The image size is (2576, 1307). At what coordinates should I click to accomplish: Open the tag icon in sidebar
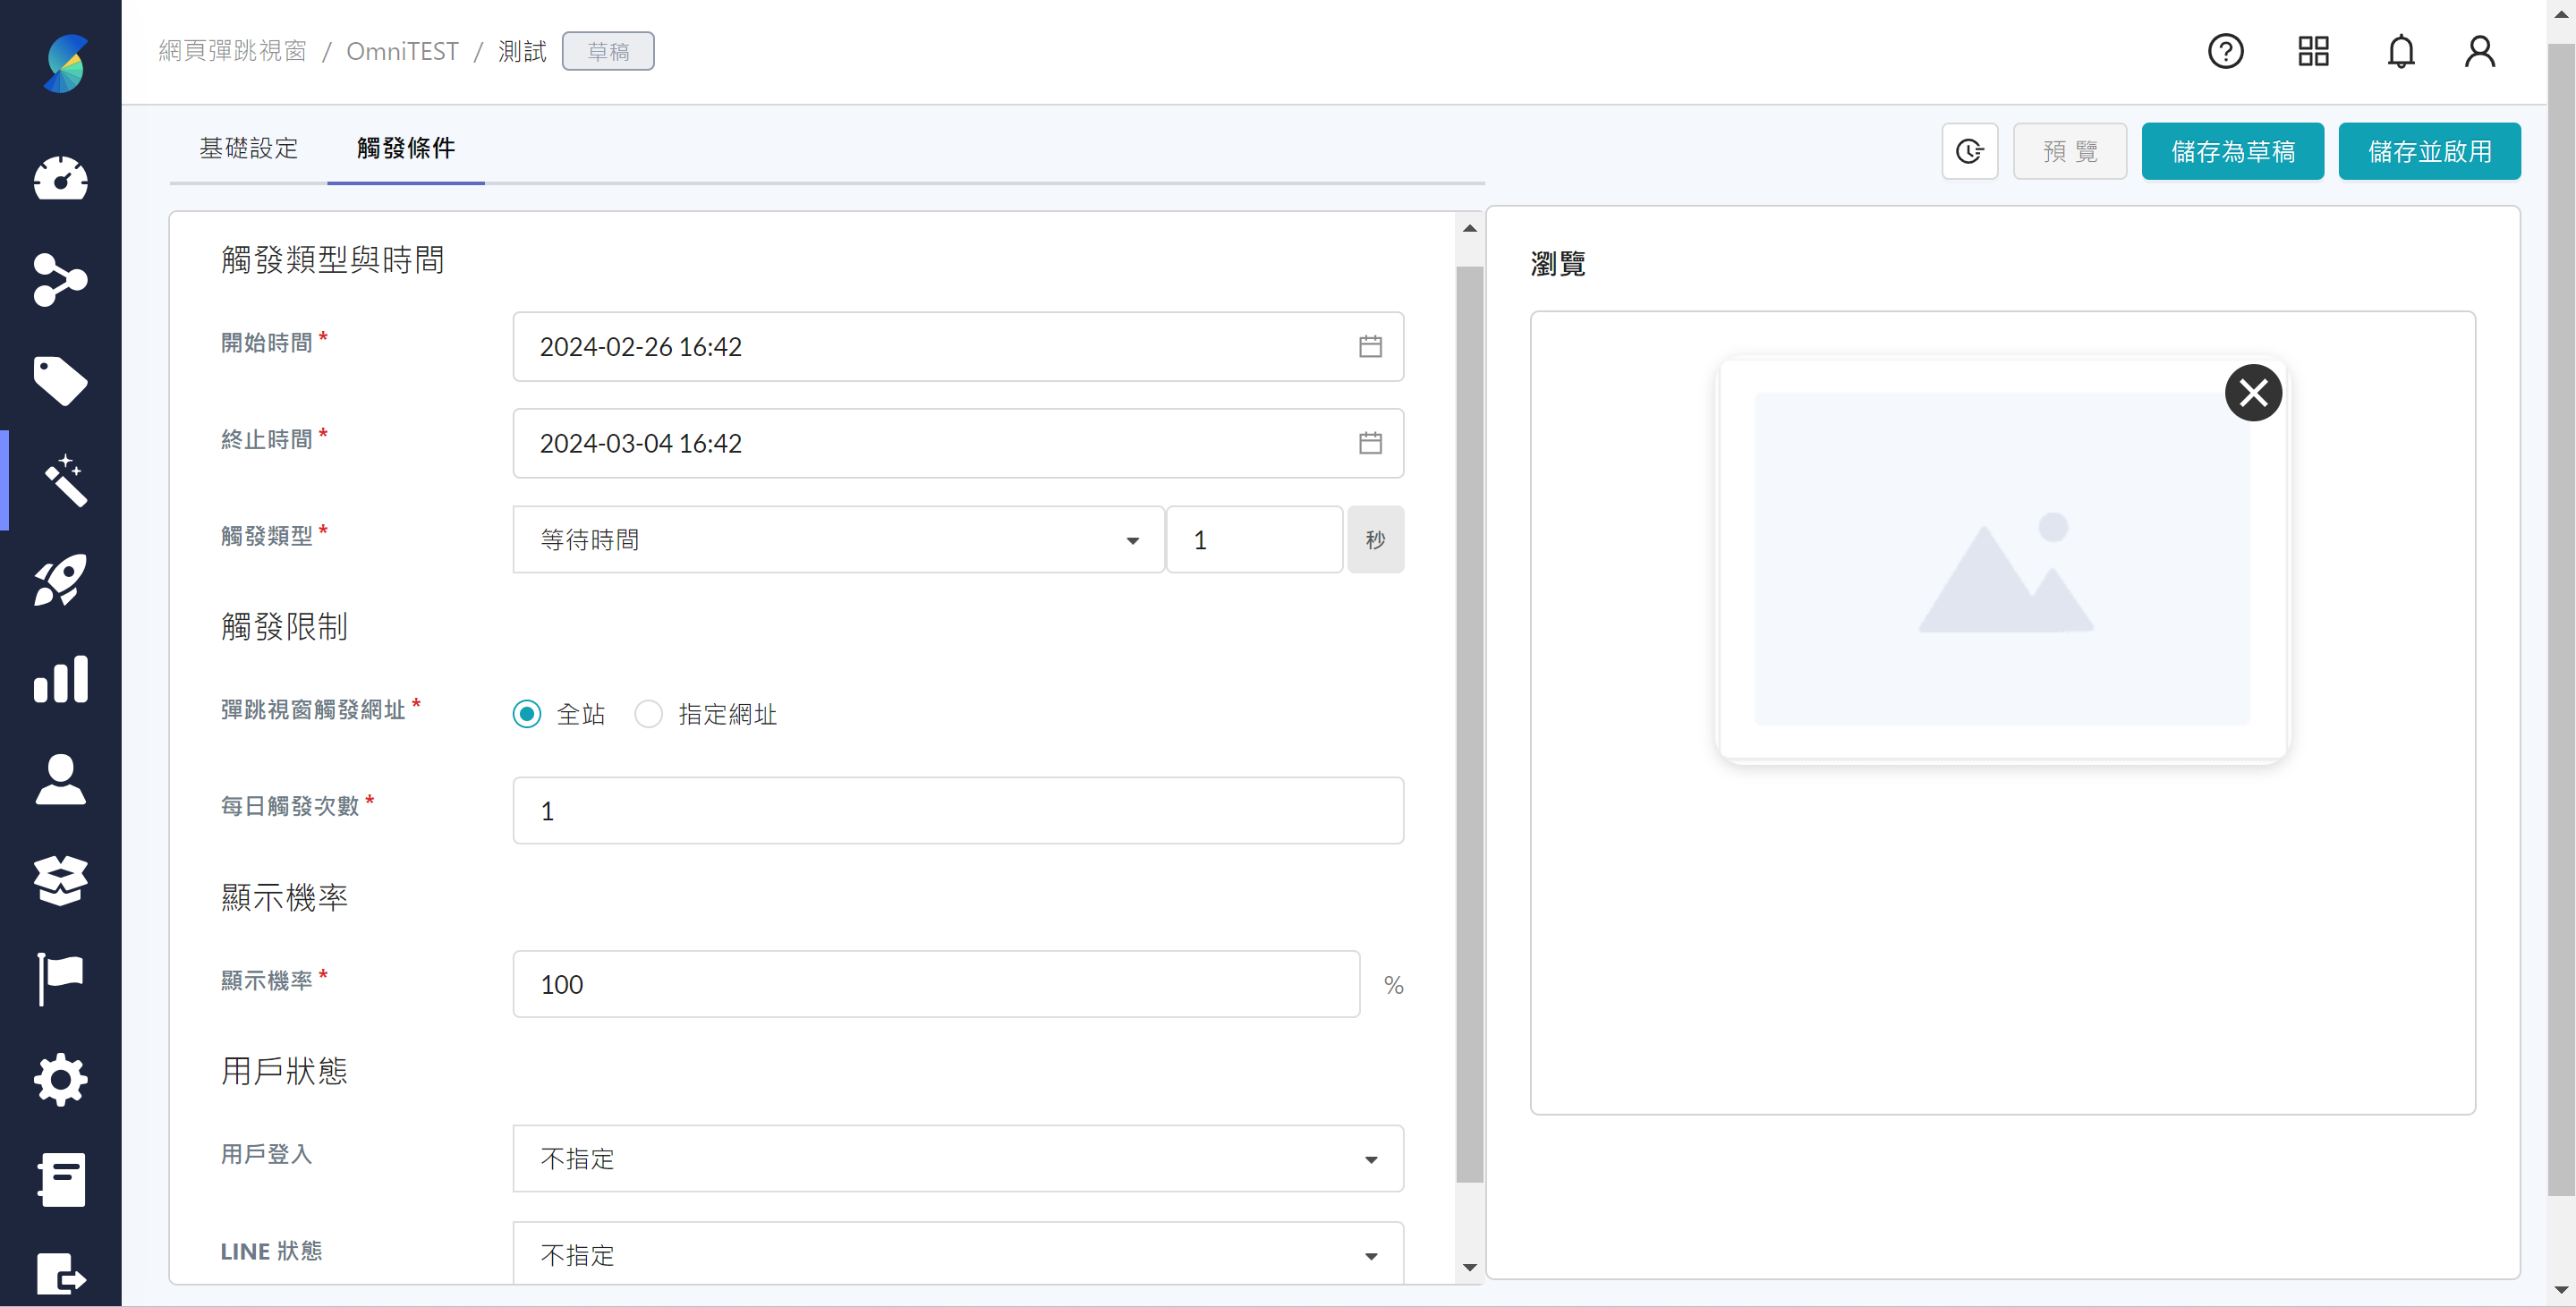click(61, 380)
